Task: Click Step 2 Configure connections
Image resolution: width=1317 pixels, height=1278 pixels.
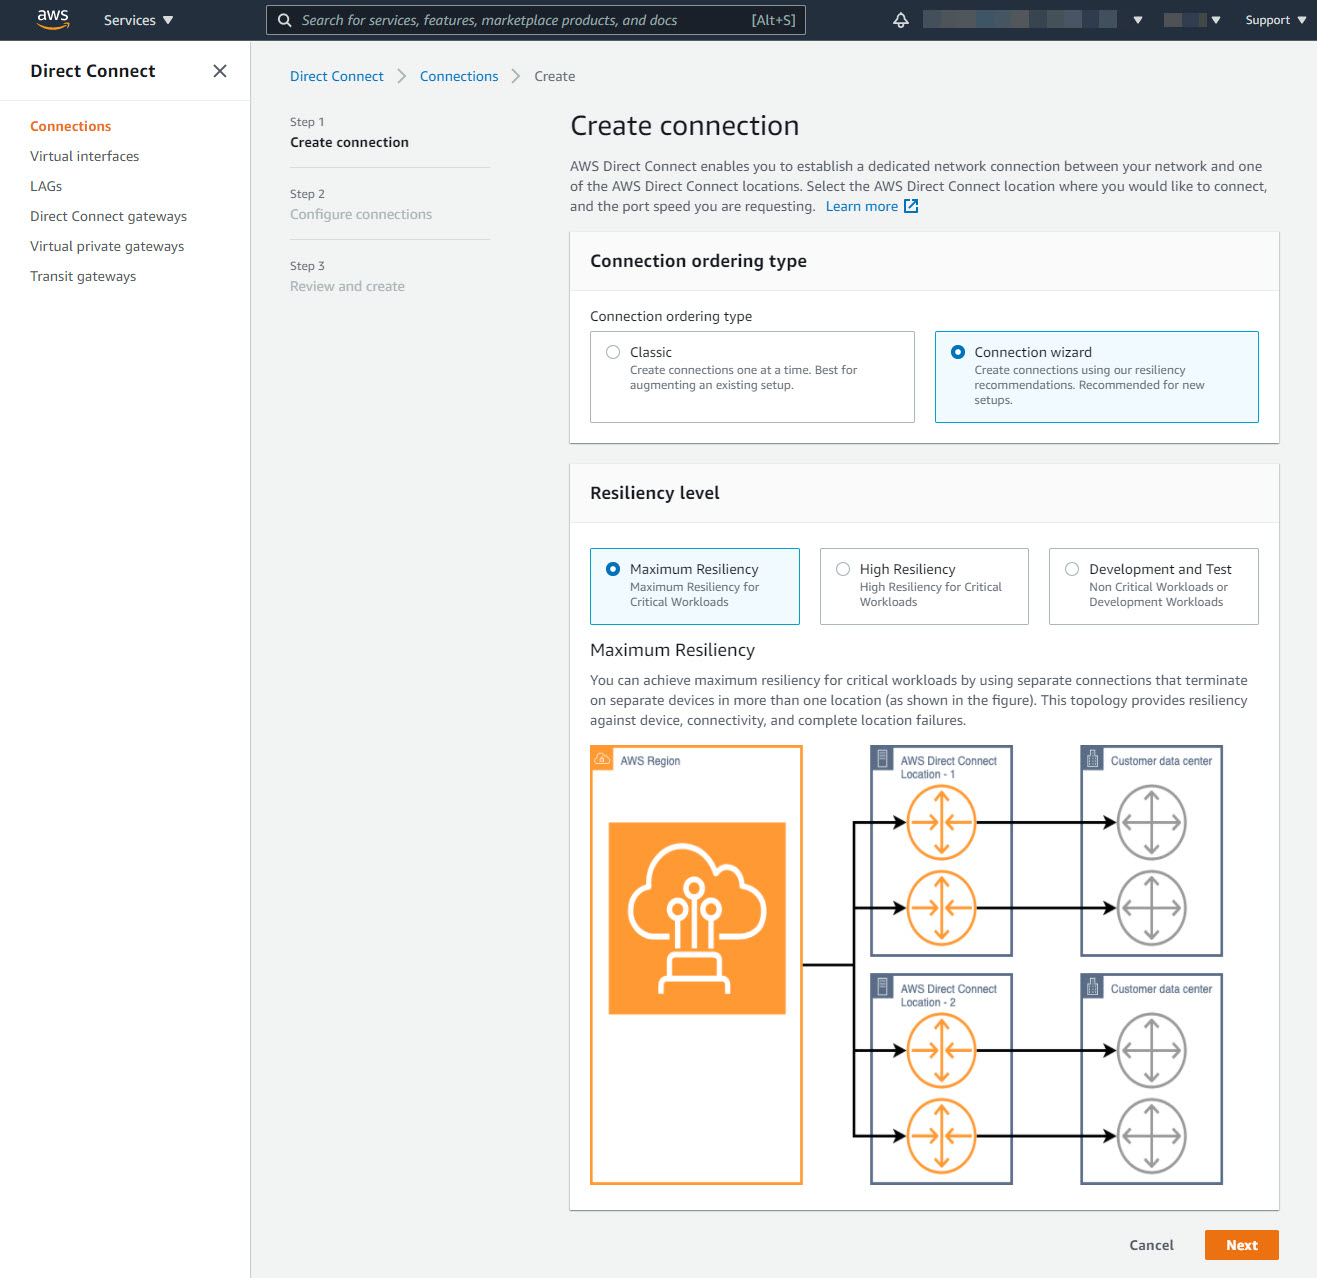Action: coord(361,214)
